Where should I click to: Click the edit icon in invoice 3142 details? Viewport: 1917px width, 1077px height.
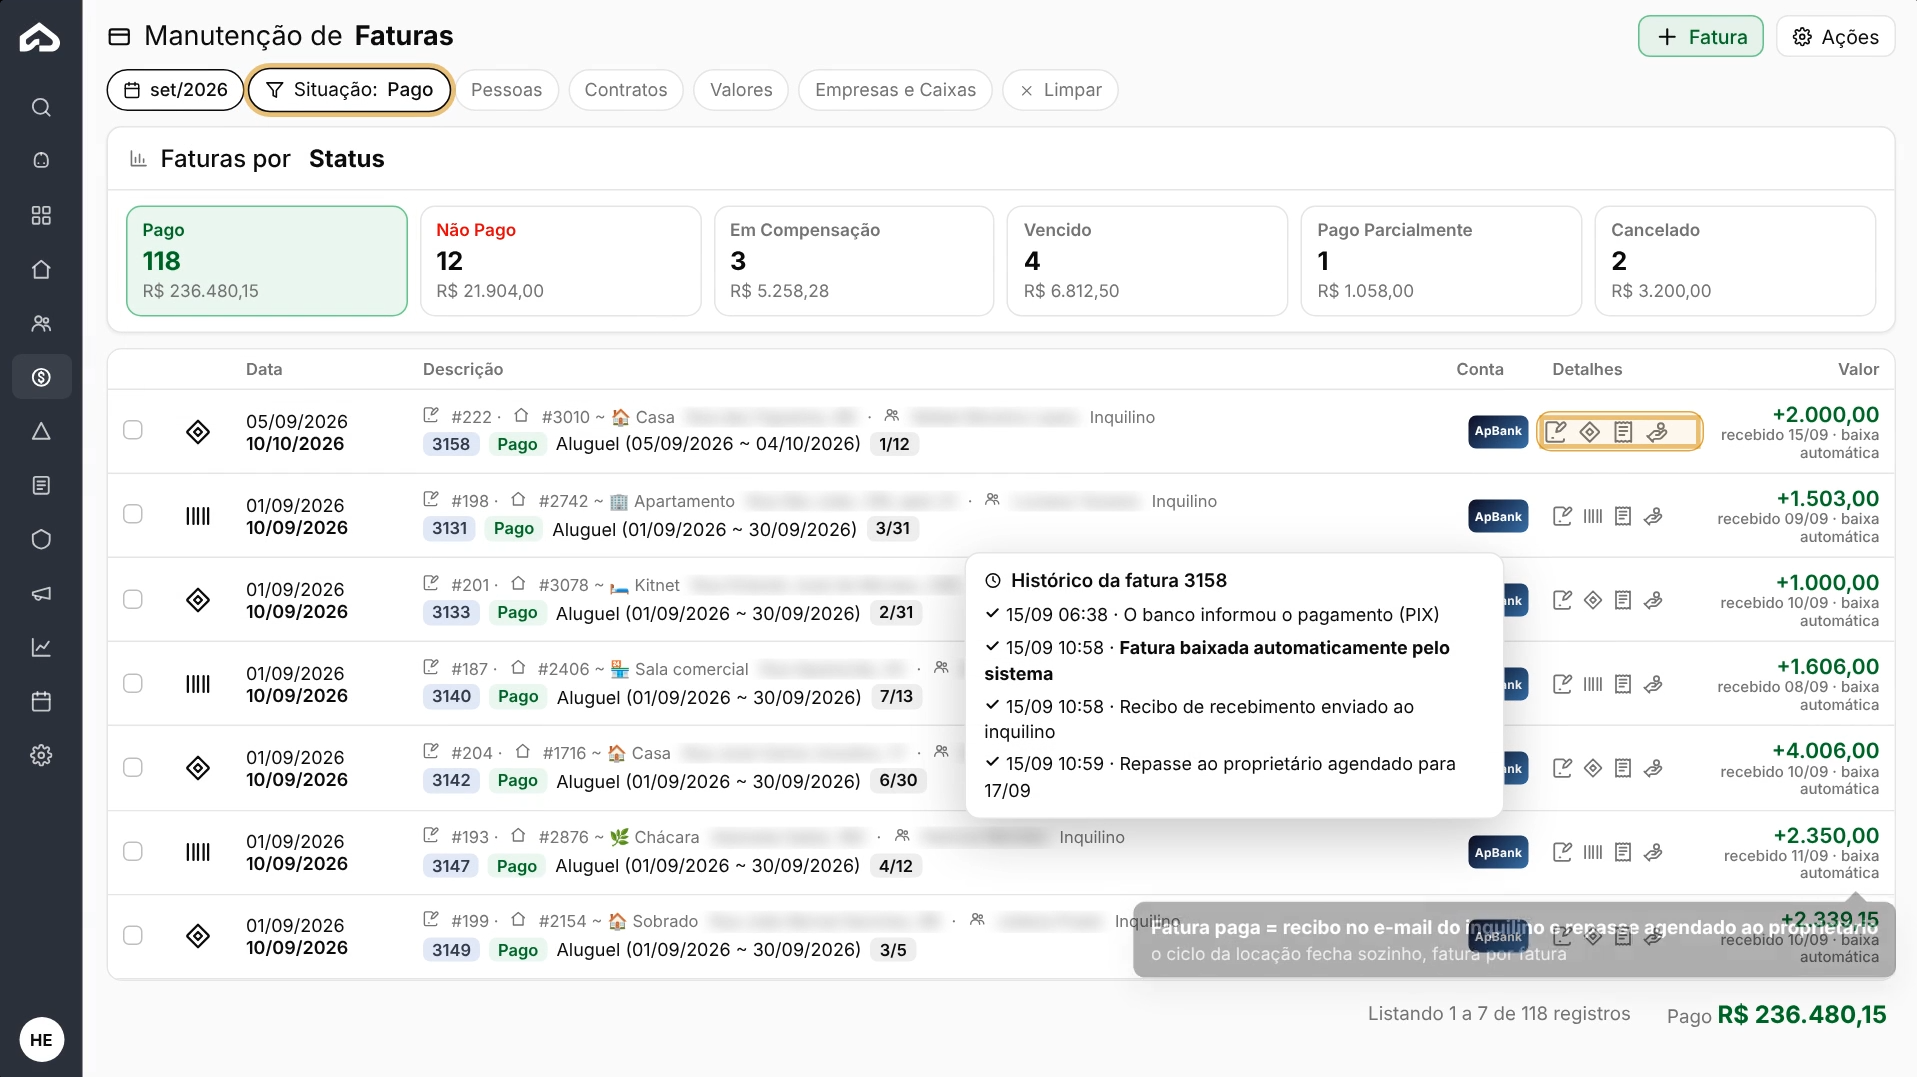click(x=1562, y=768)
